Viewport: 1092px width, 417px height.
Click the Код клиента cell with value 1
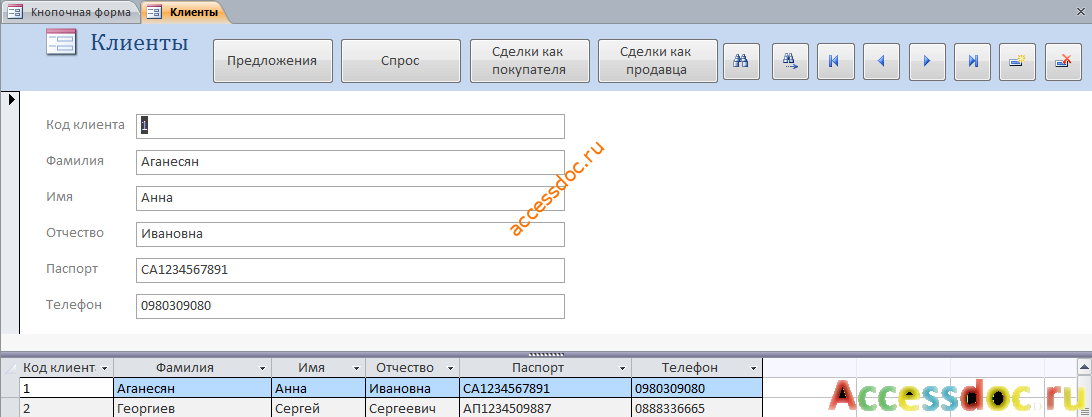click(x=66, y=388)
